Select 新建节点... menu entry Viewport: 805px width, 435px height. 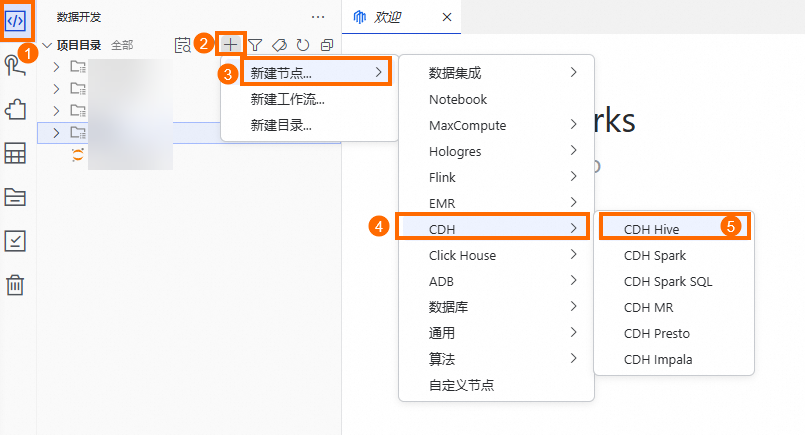tap(316, 72)
